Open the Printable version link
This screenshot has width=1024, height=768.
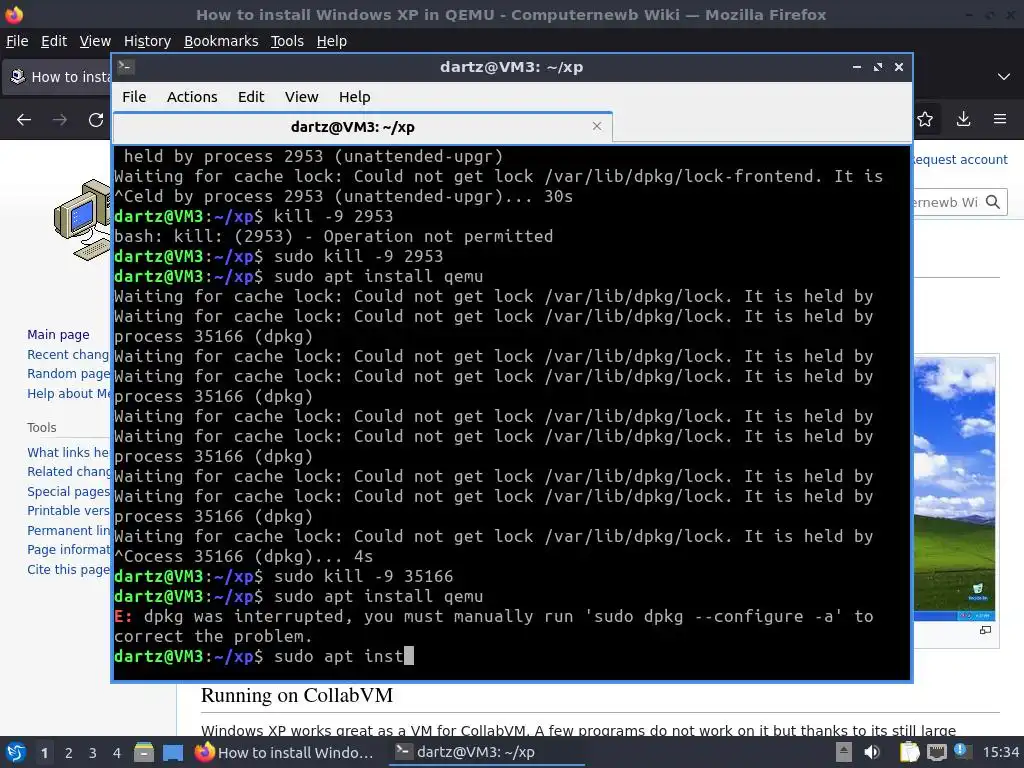[x=68, y=511]
